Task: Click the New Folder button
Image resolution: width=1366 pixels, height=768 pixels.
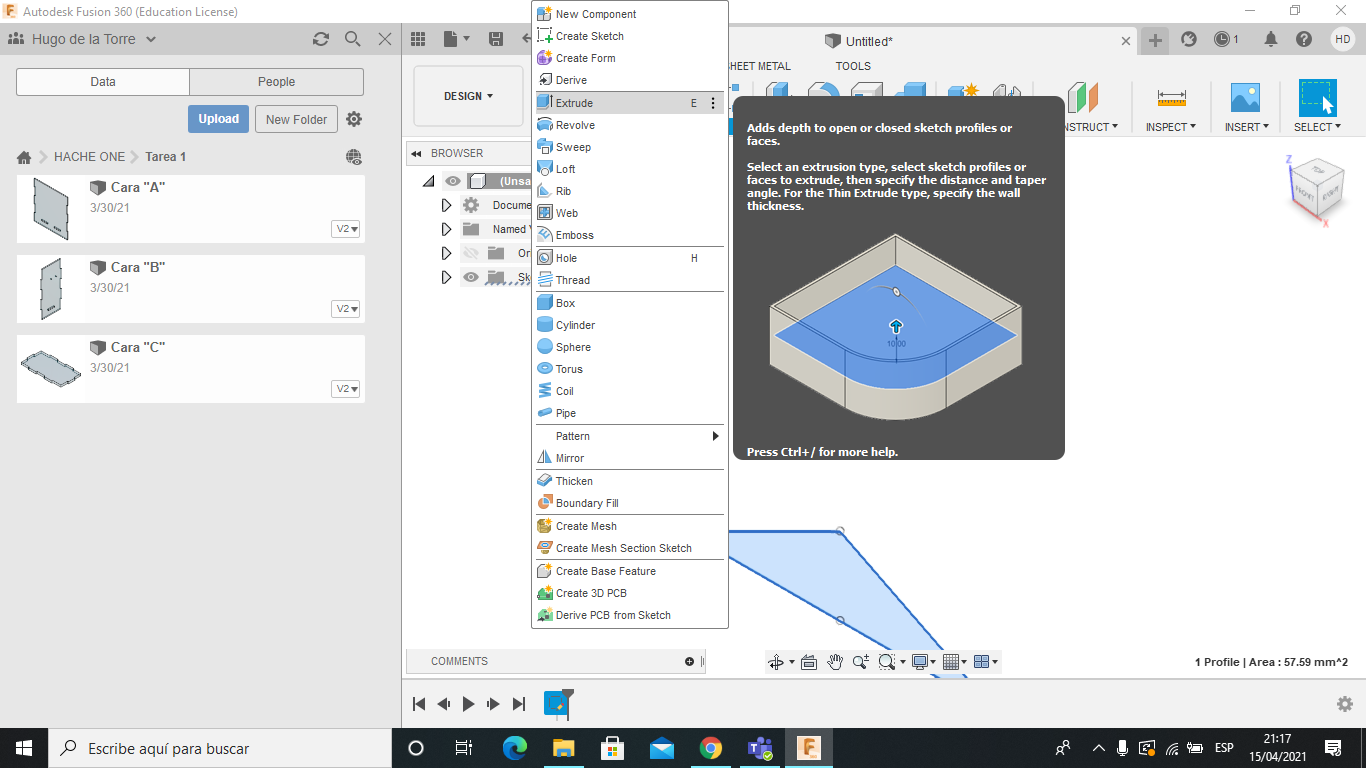Action: pyautogui.click(x=297, y=119)
